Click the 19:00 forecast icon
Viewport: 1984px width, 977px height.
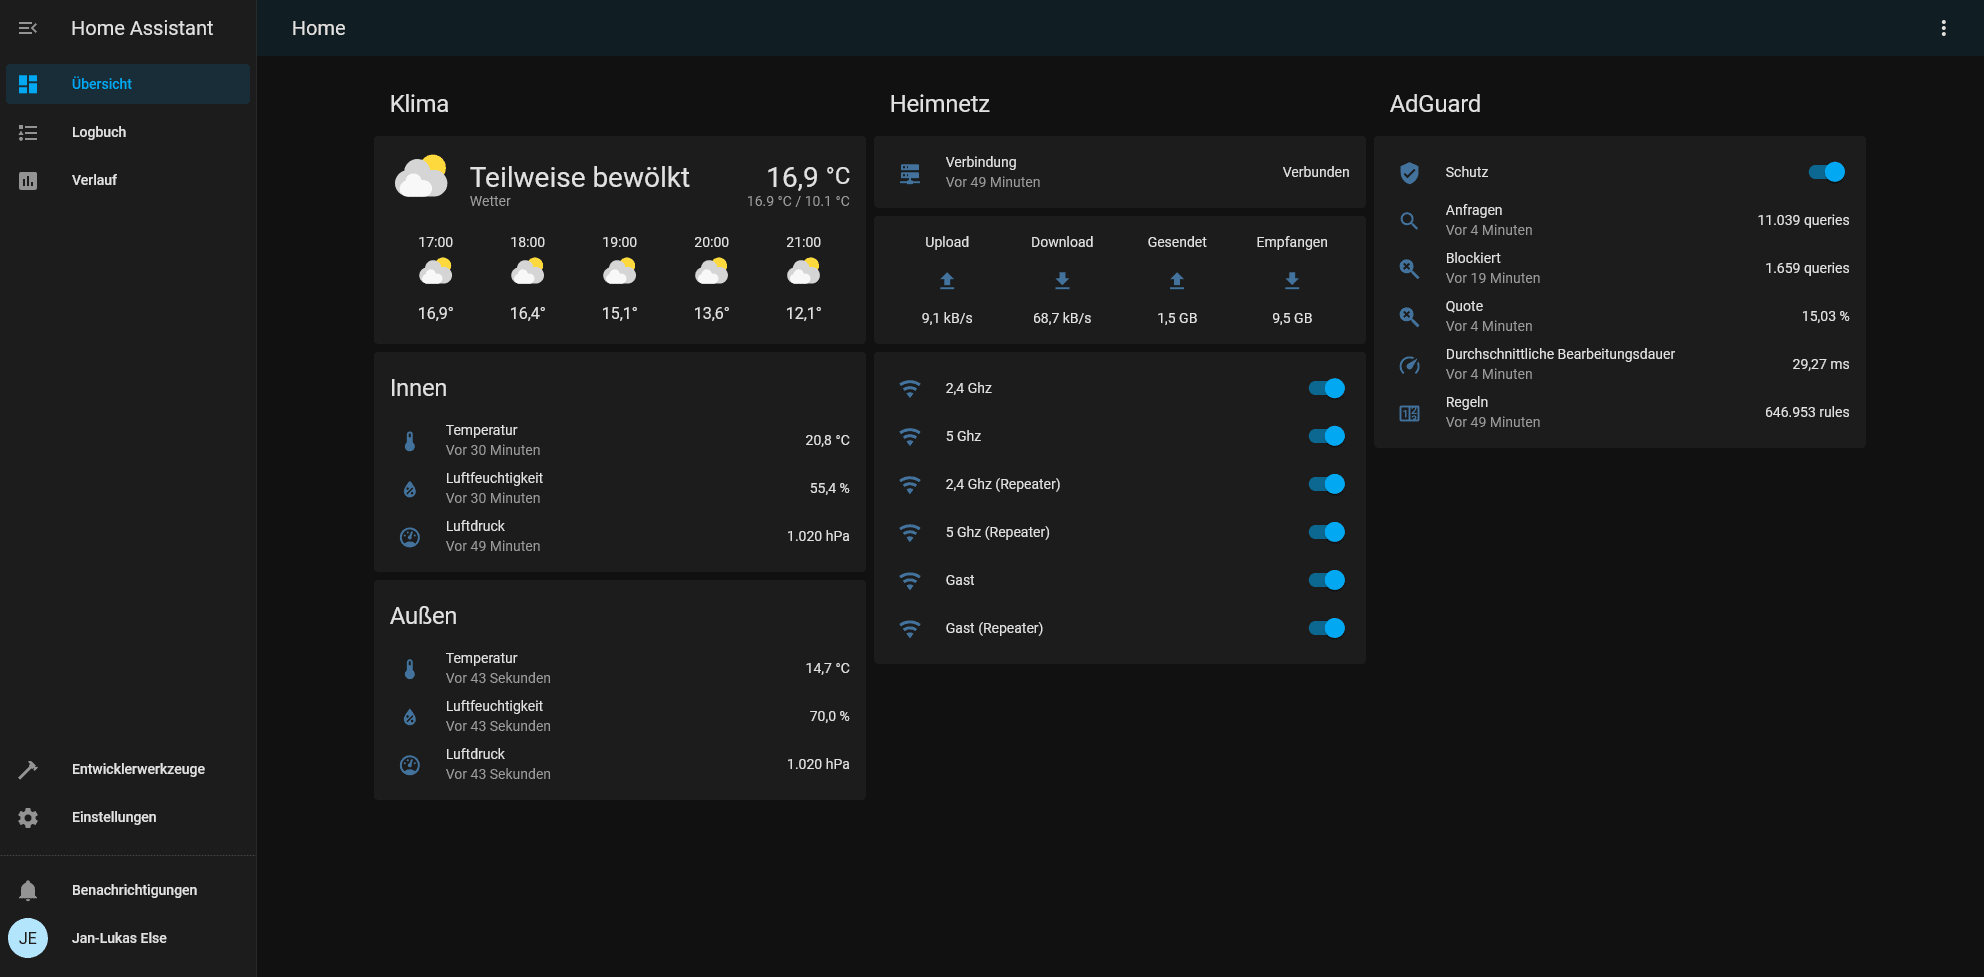pos(620,272)
